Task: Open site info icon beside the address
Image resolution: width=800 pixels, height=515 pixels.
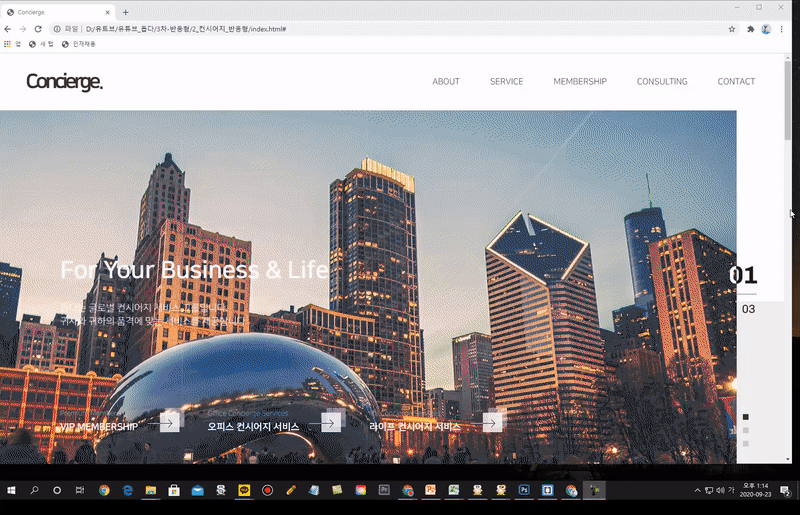Action: pyautogui.click(x=57, y=29)
